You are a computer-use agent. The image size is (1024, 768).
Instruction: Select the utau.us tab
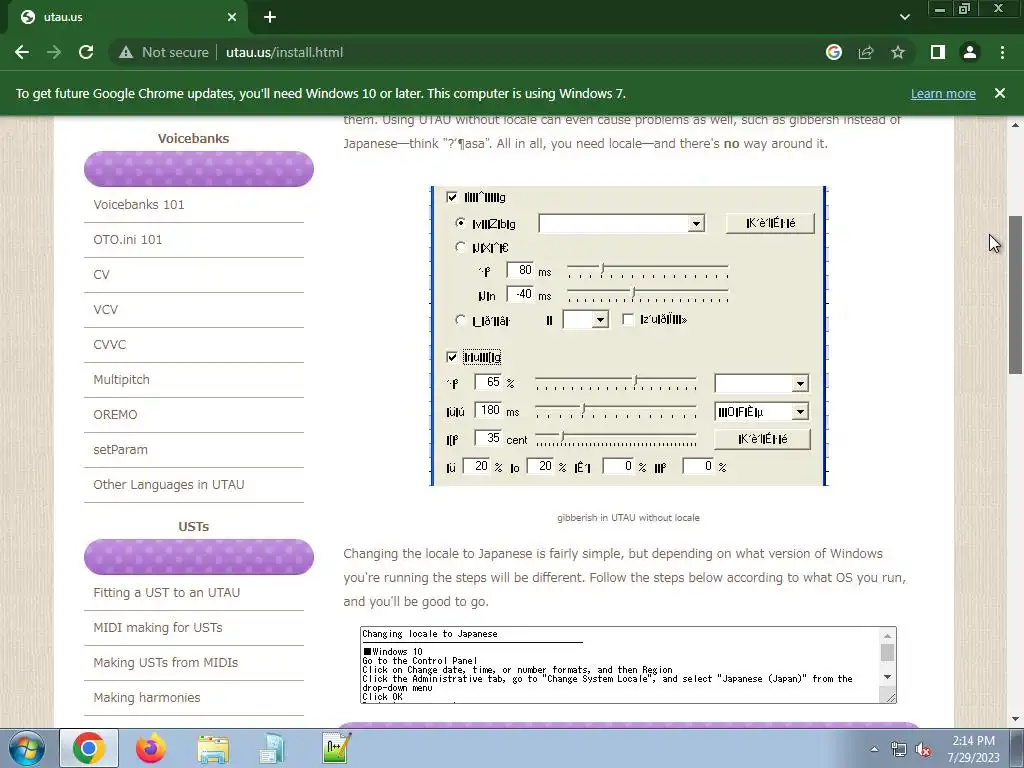(127, 17)
